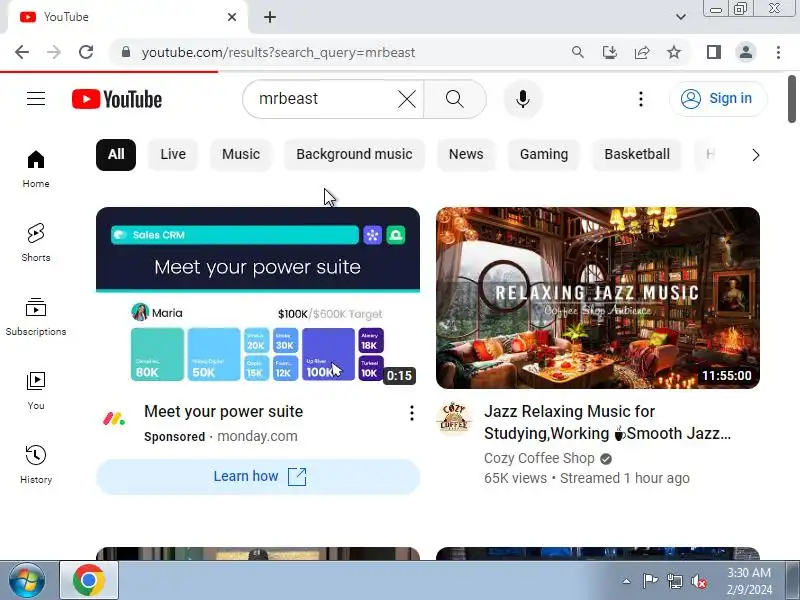This screenshot has width=800, height=600.
Task: Open the YouTube hamburger guide menu
Action: [x=36, y=98]
